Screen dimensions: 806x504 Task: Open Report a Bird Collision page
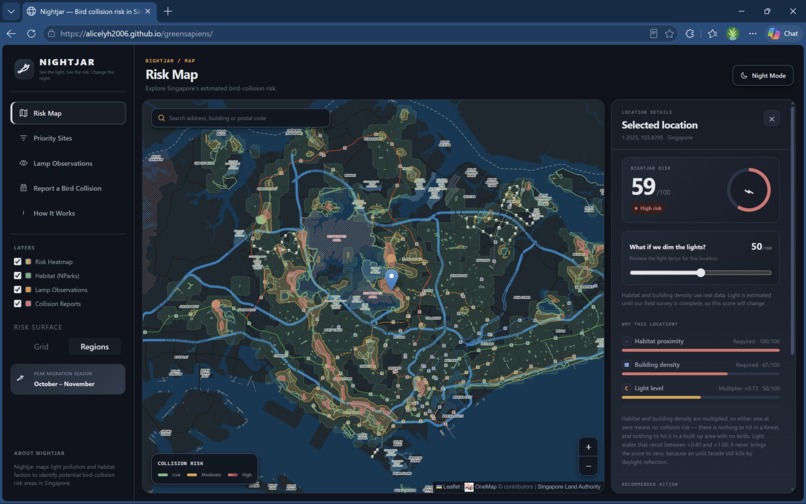click(68, 188)
